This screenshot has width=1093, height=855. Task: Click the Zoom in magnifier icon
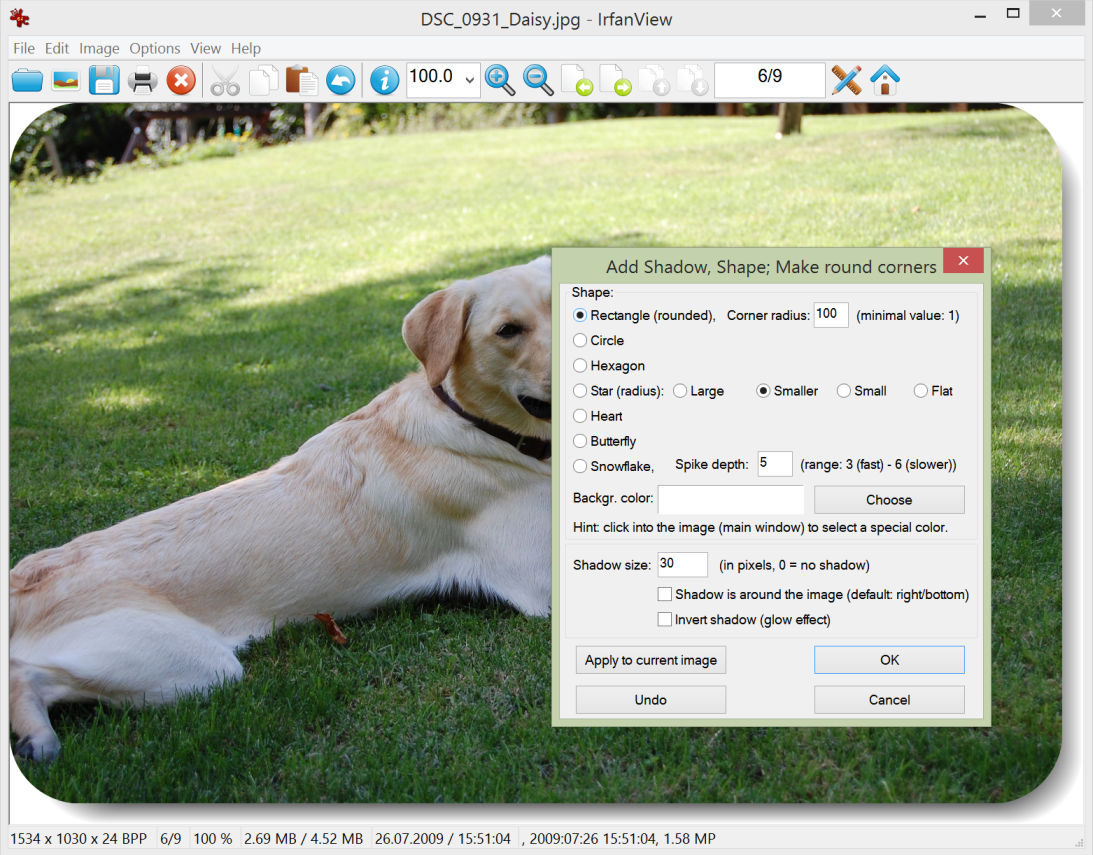[500, 80]
